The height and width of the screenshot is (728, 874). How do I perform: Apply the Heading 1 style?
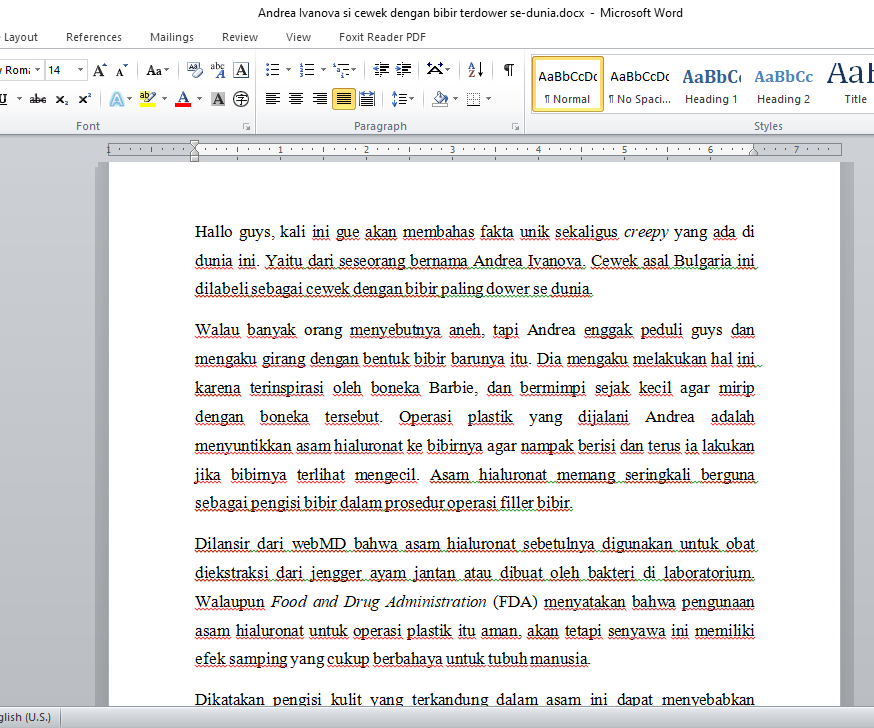point(711,84)
